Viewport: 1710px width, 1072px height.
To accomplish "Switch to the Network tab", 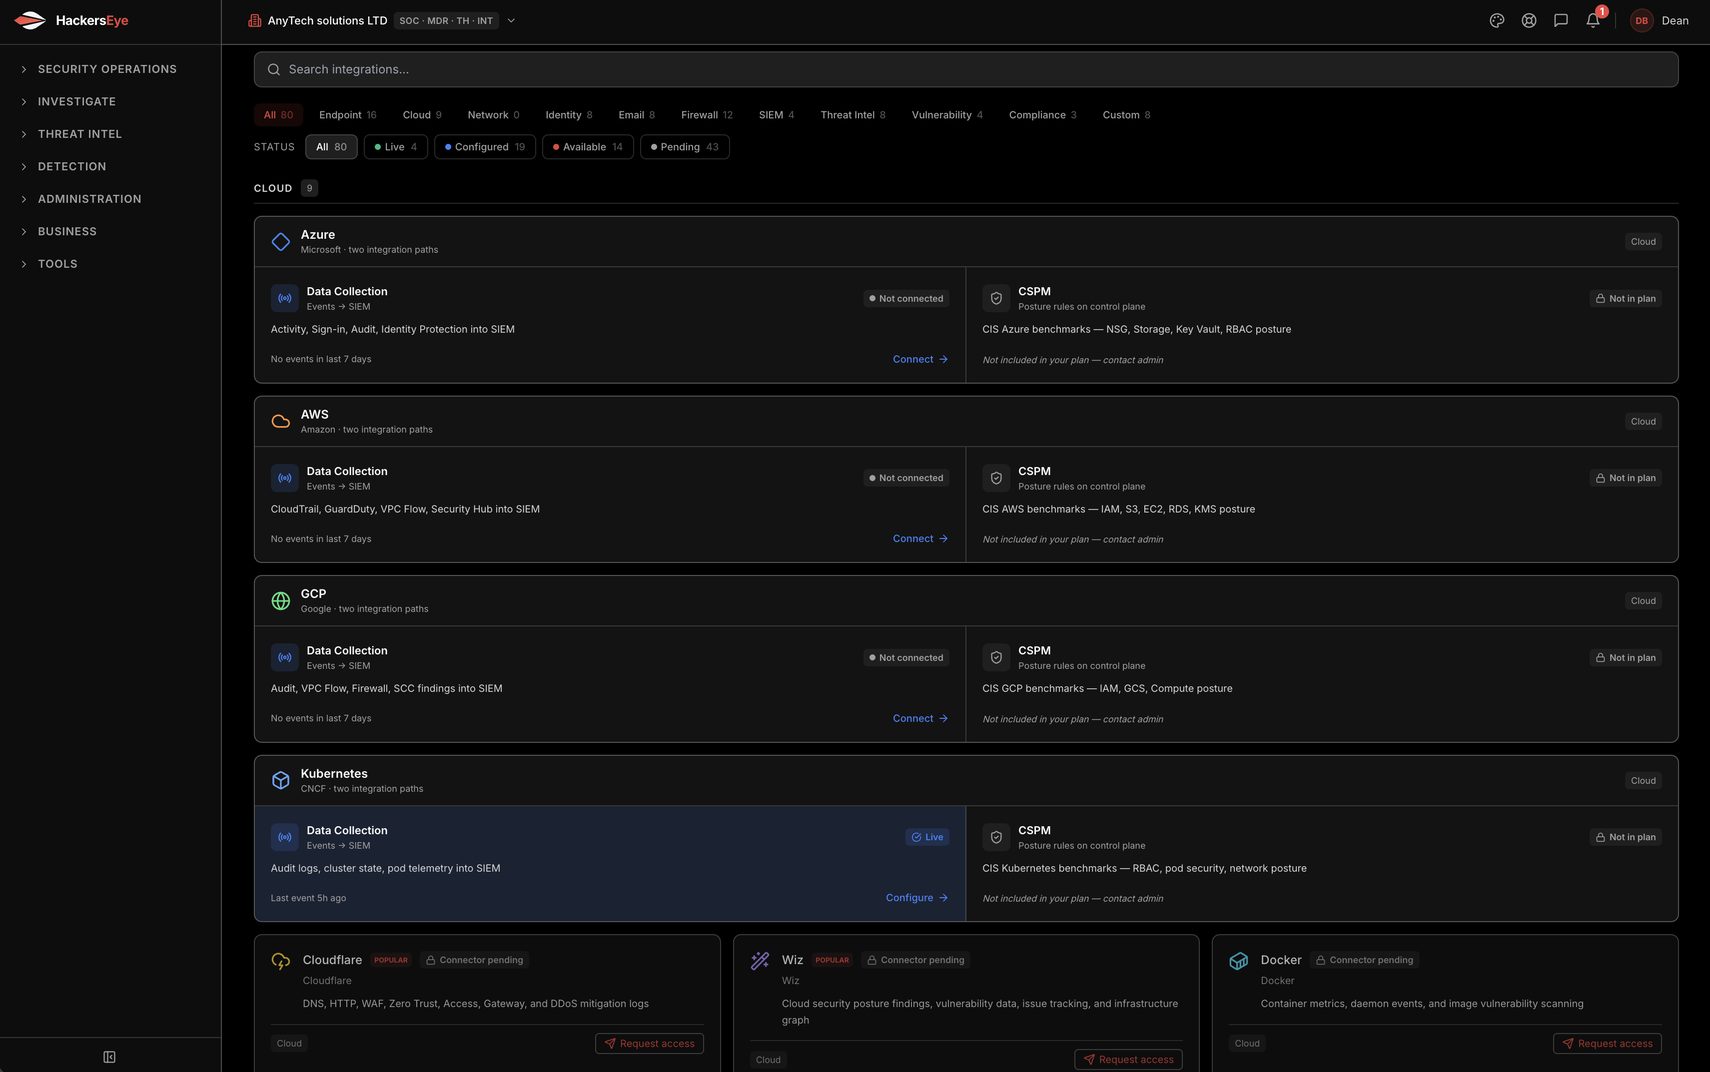I will [493, 115].
